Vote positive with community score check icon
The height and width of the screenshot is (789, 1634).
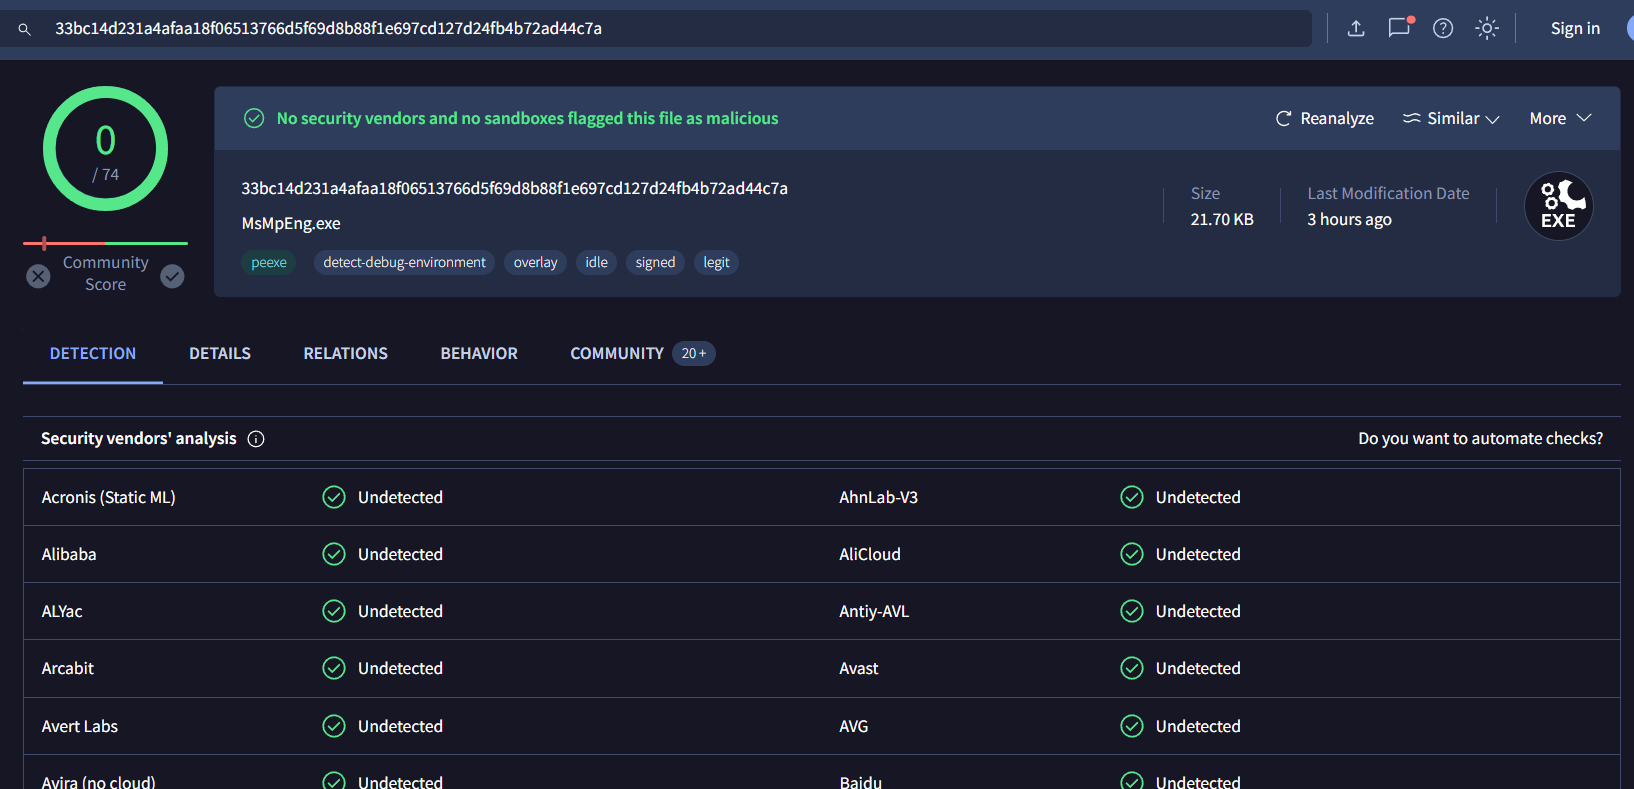172,276
